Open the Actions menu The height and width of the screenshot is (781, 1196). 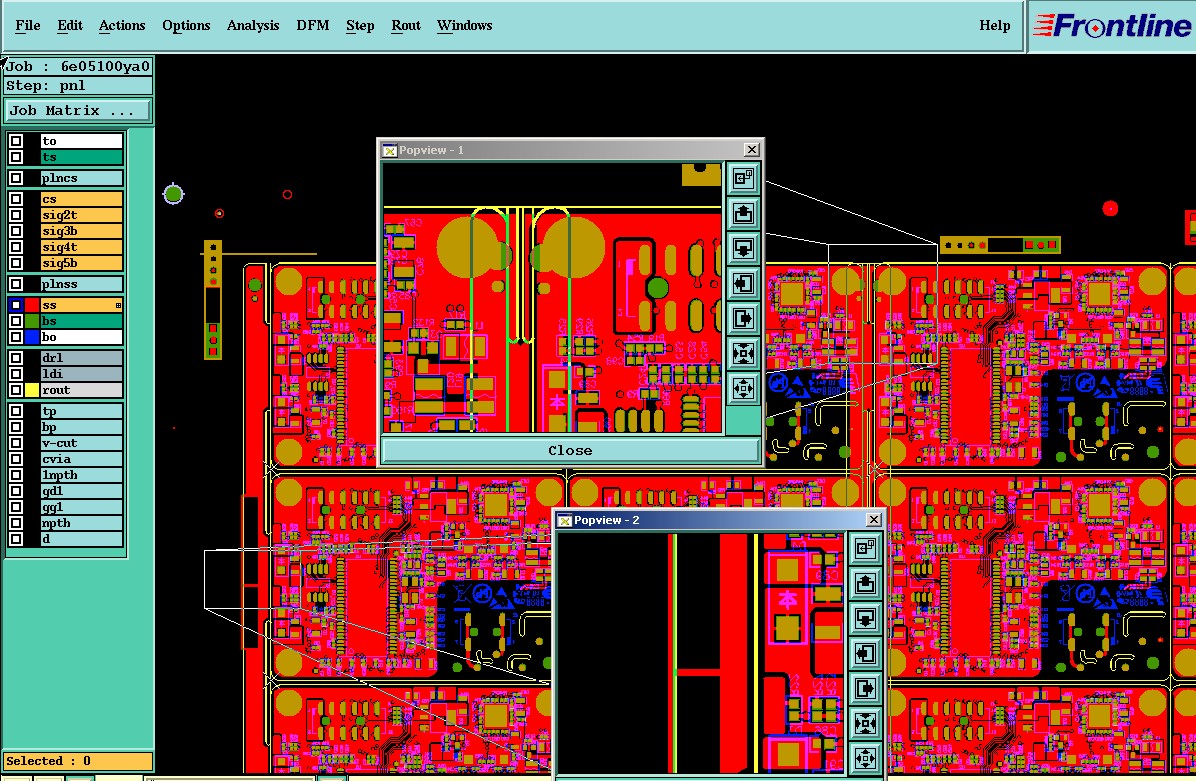(122, 25)
